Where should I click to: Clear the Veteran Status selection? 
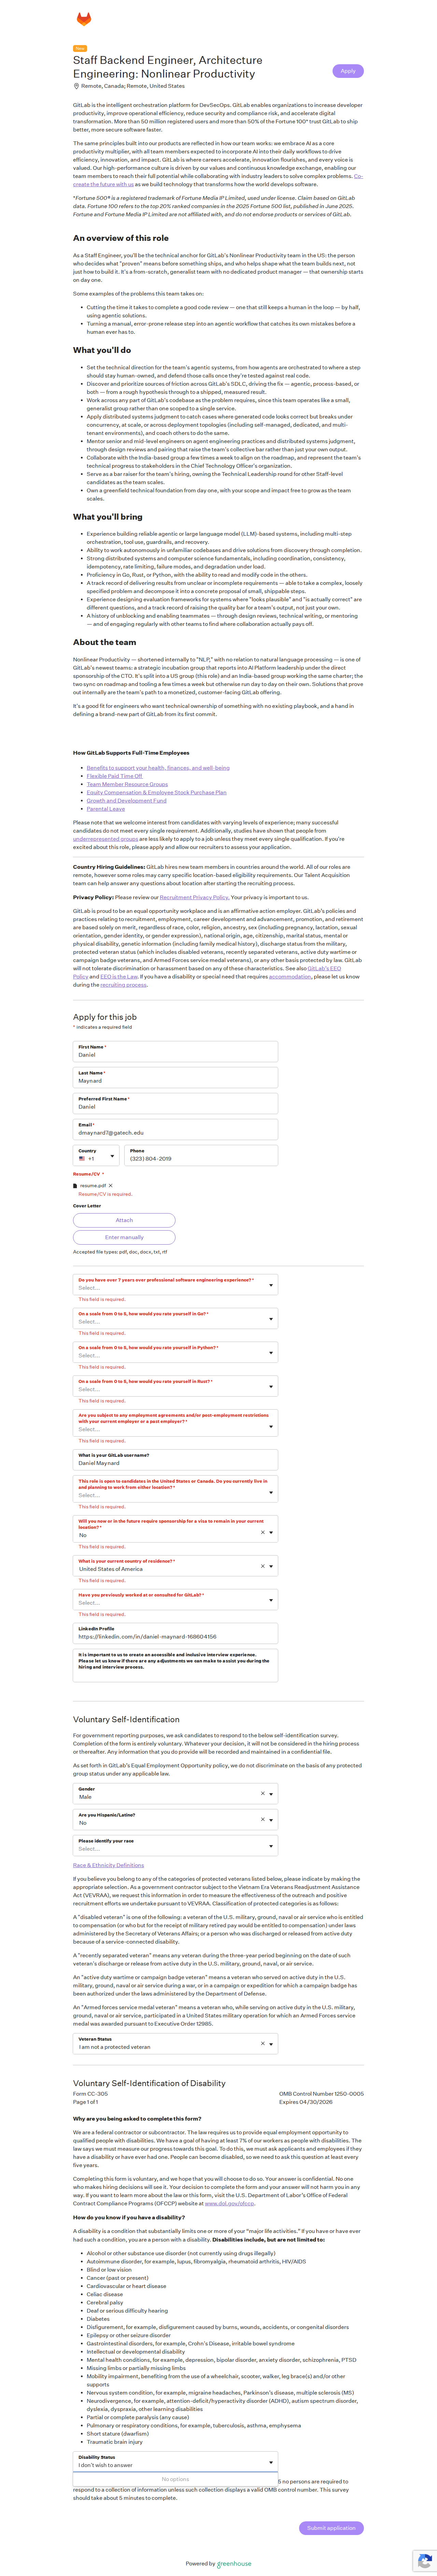click(x=263, y=2043)
